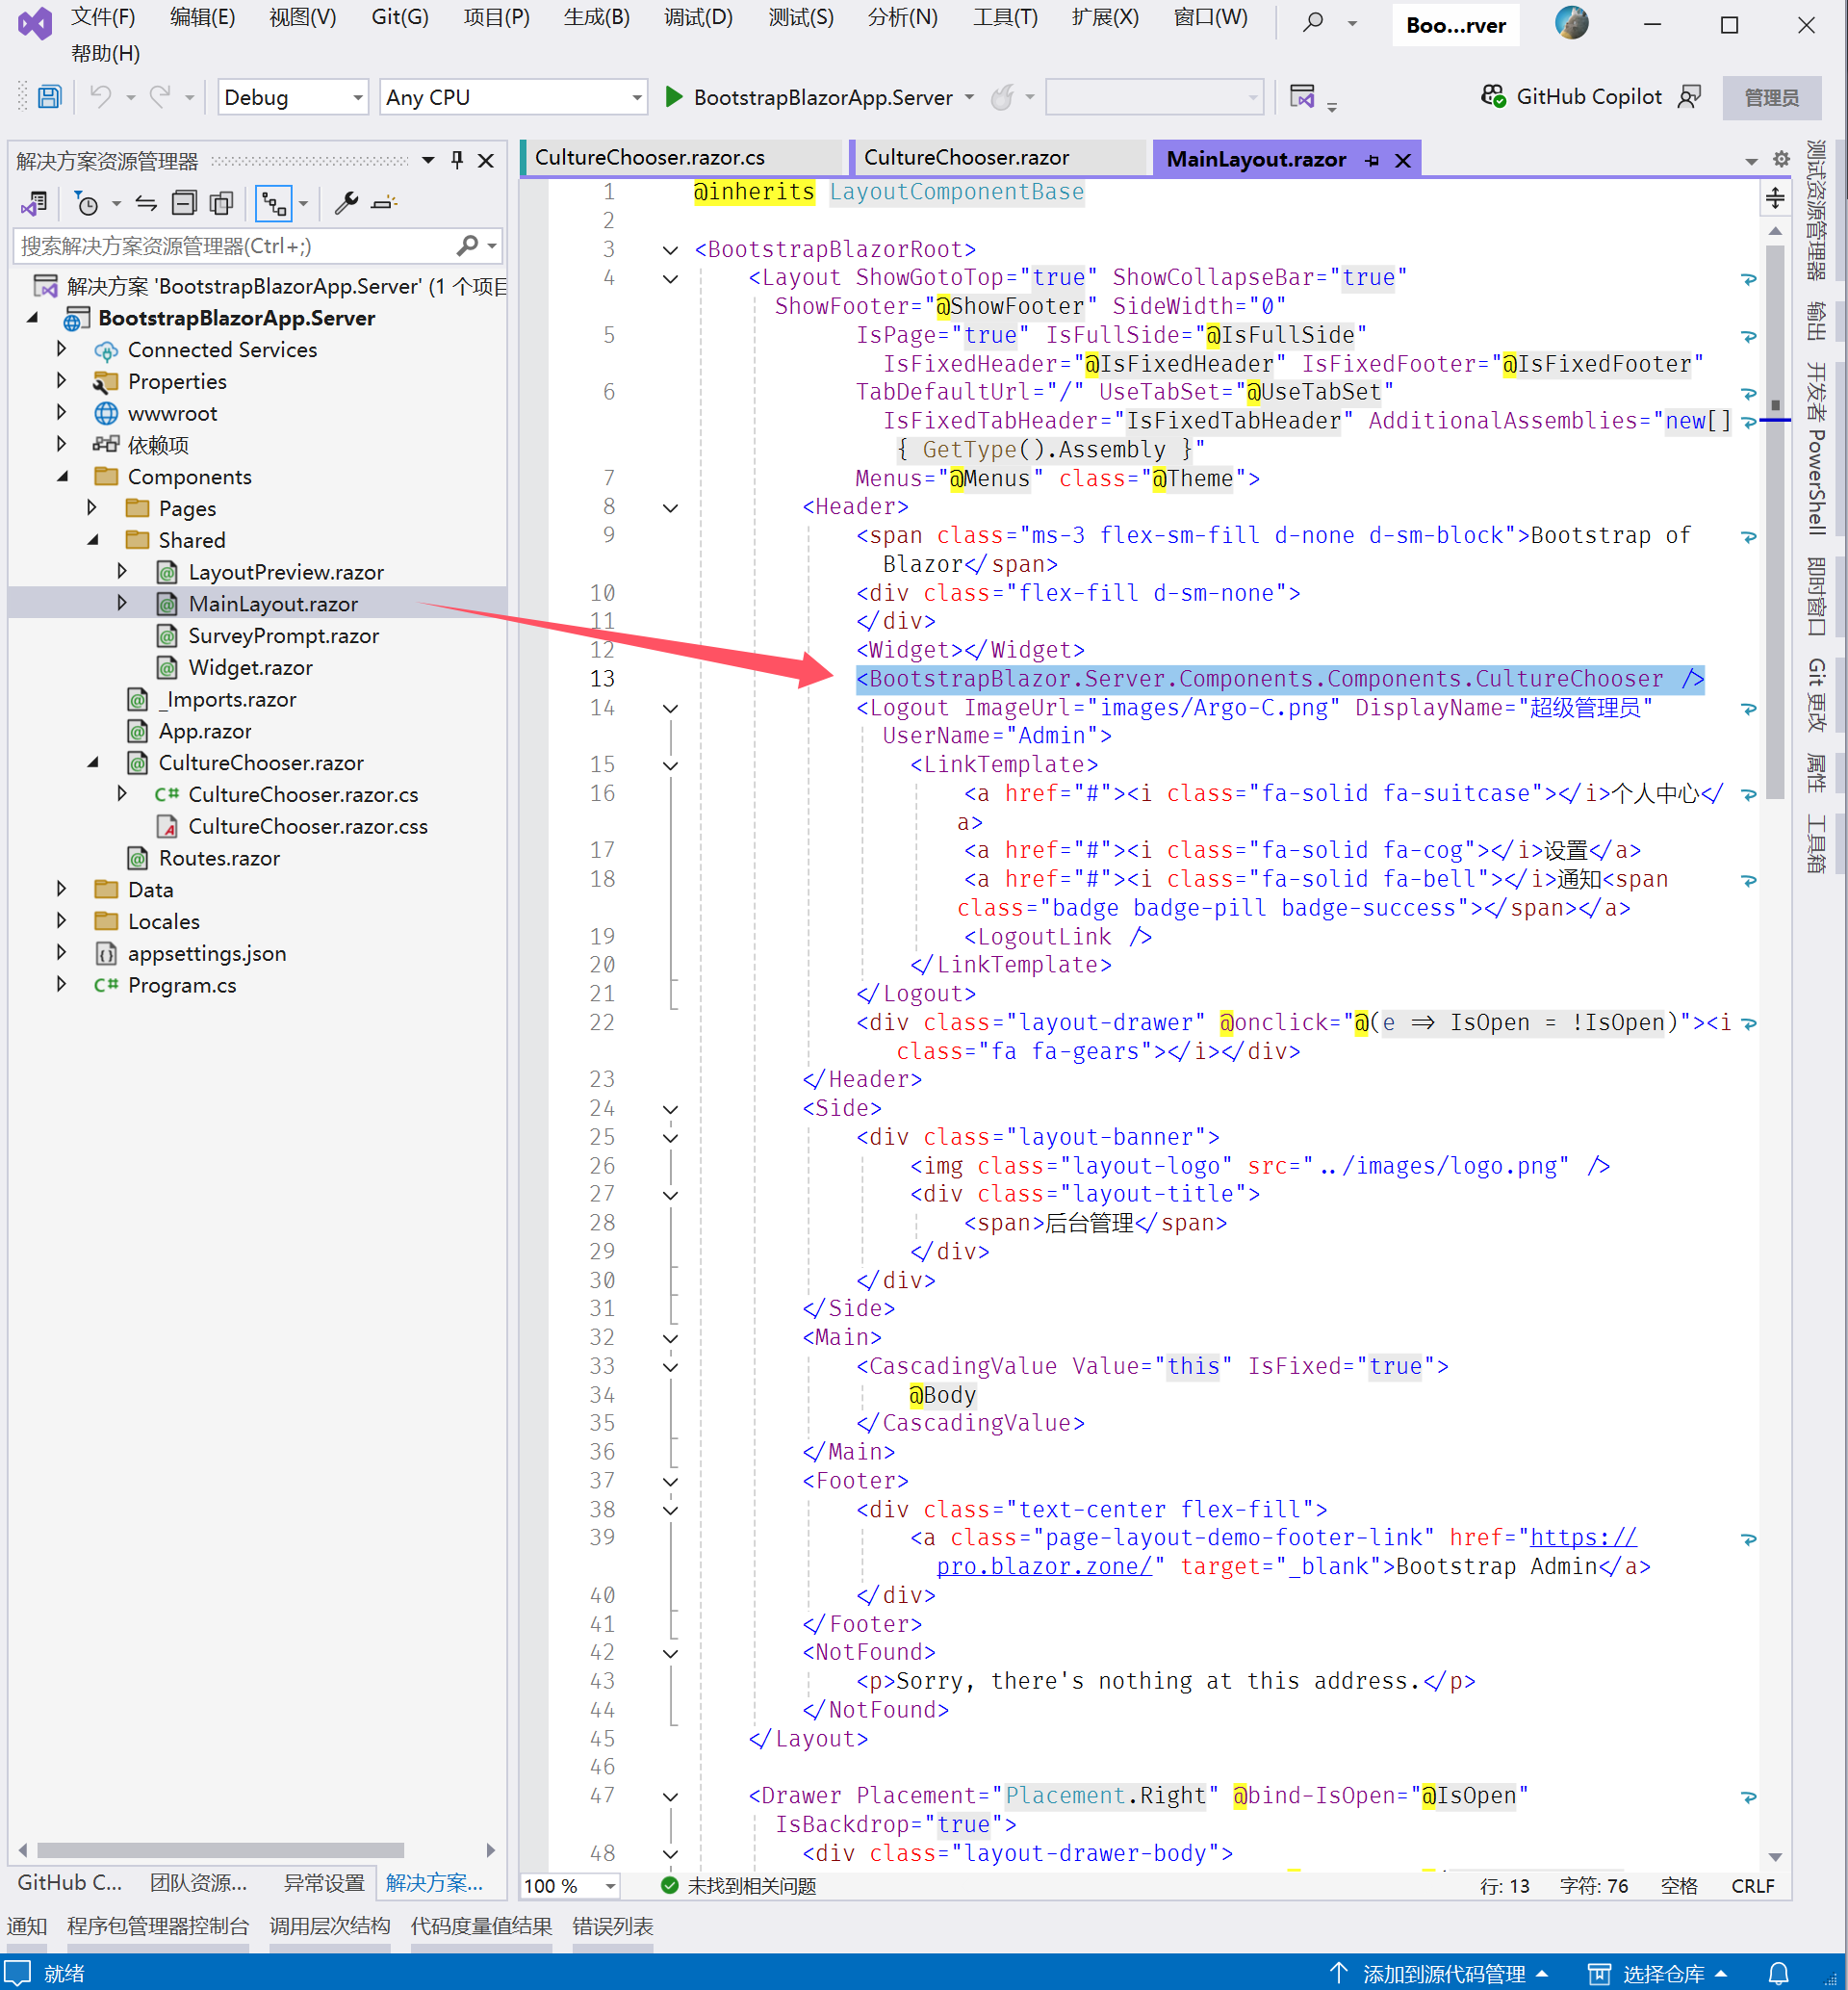Click Collapse All in Solution Explorer toolbar
Screen dimensions: 1848x1990
pos(184,204)
